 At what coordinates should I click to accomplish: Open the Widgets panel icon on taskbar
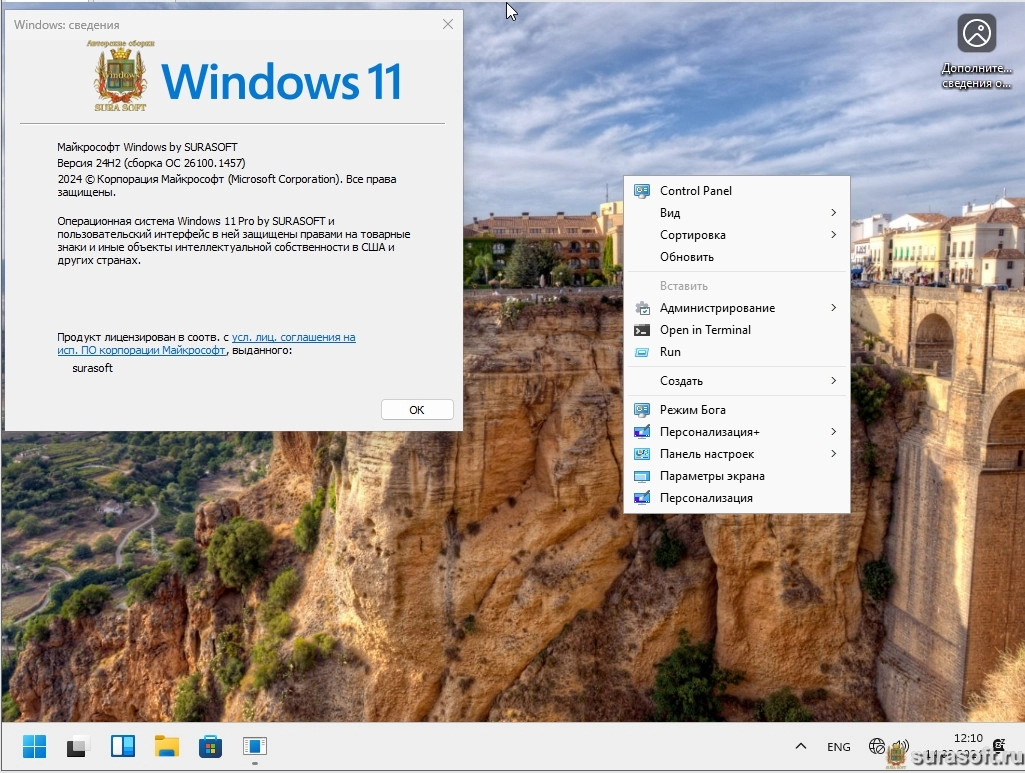[123, 746]
